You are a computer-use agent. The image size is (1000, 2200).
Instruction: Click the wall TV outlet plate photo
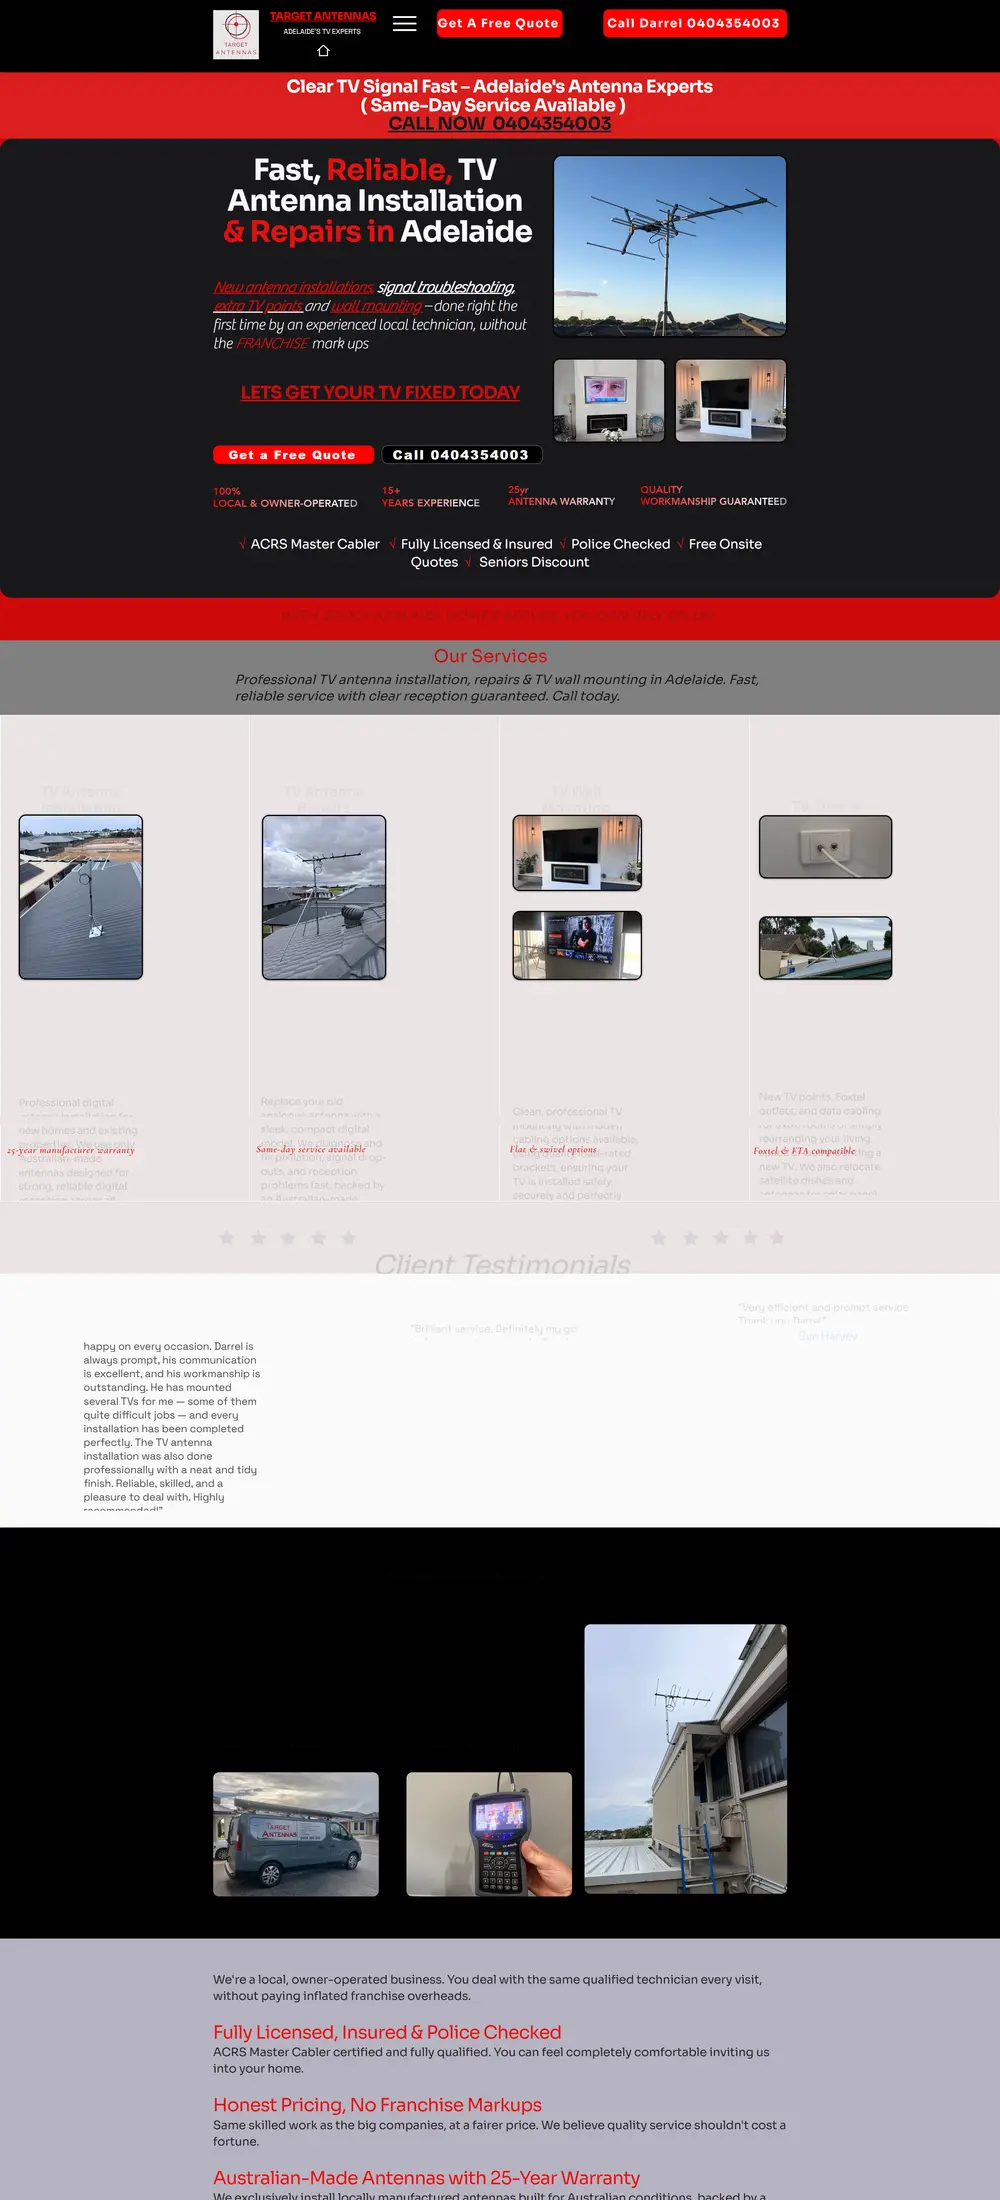826,847
